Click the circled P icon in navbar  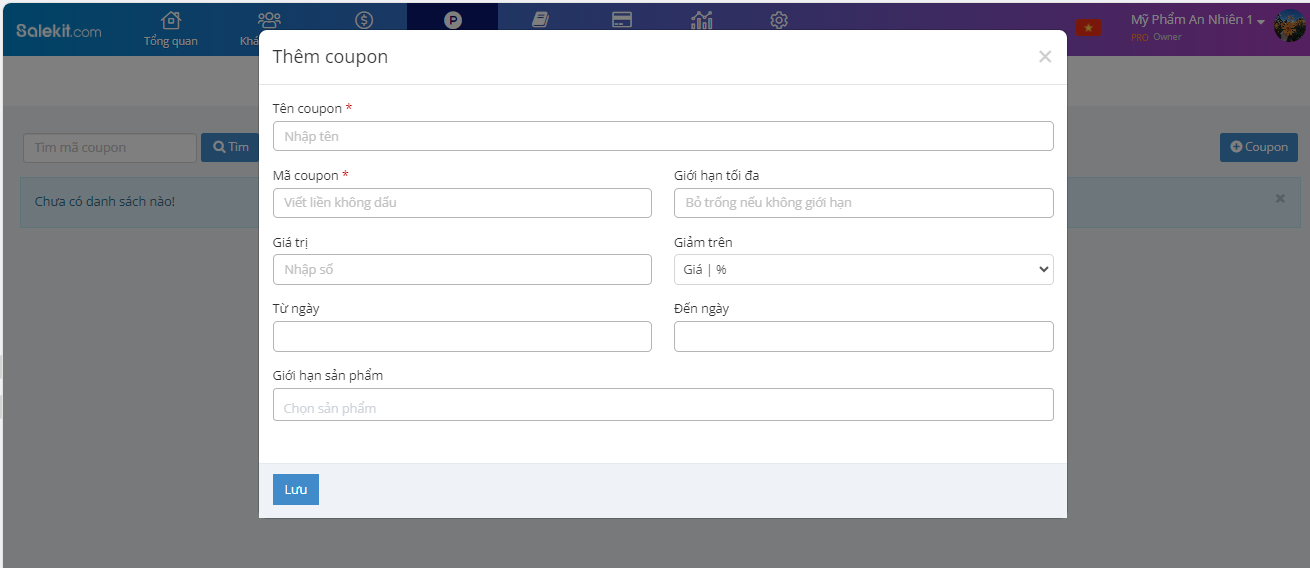pyautogui.click(x=453, y=20)
